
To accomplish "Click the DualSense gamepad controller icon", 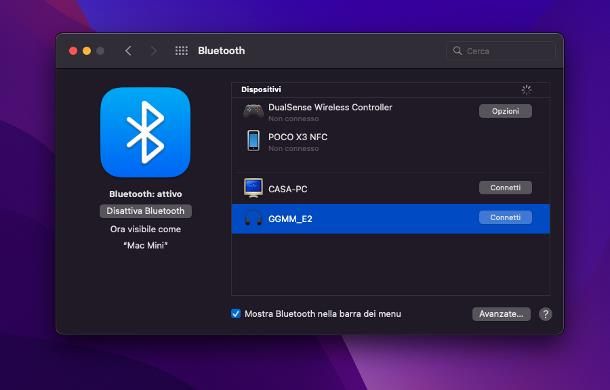I will coord(253,111).
